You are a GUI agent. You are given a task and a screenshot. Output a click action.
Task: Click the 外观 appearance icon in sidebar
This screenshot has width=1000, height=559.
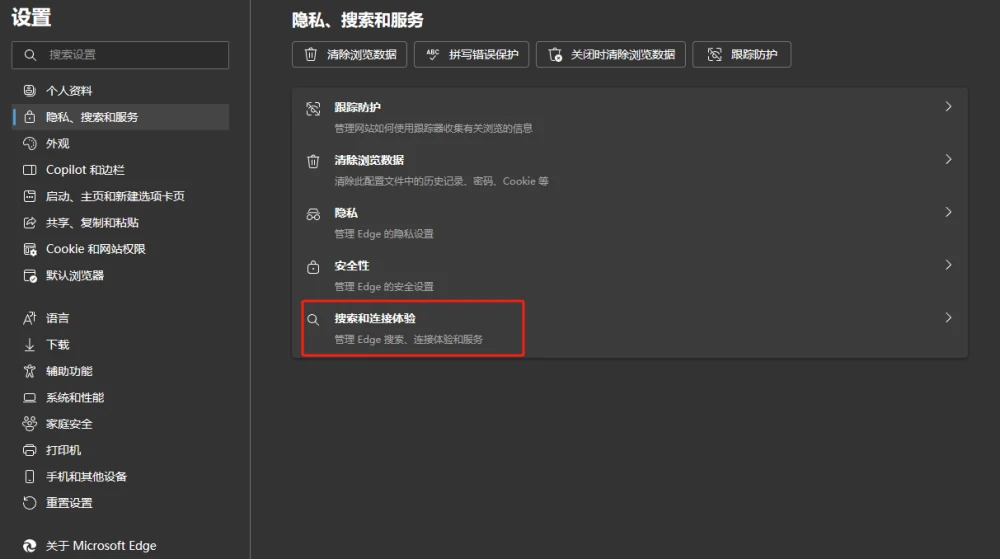29,144
